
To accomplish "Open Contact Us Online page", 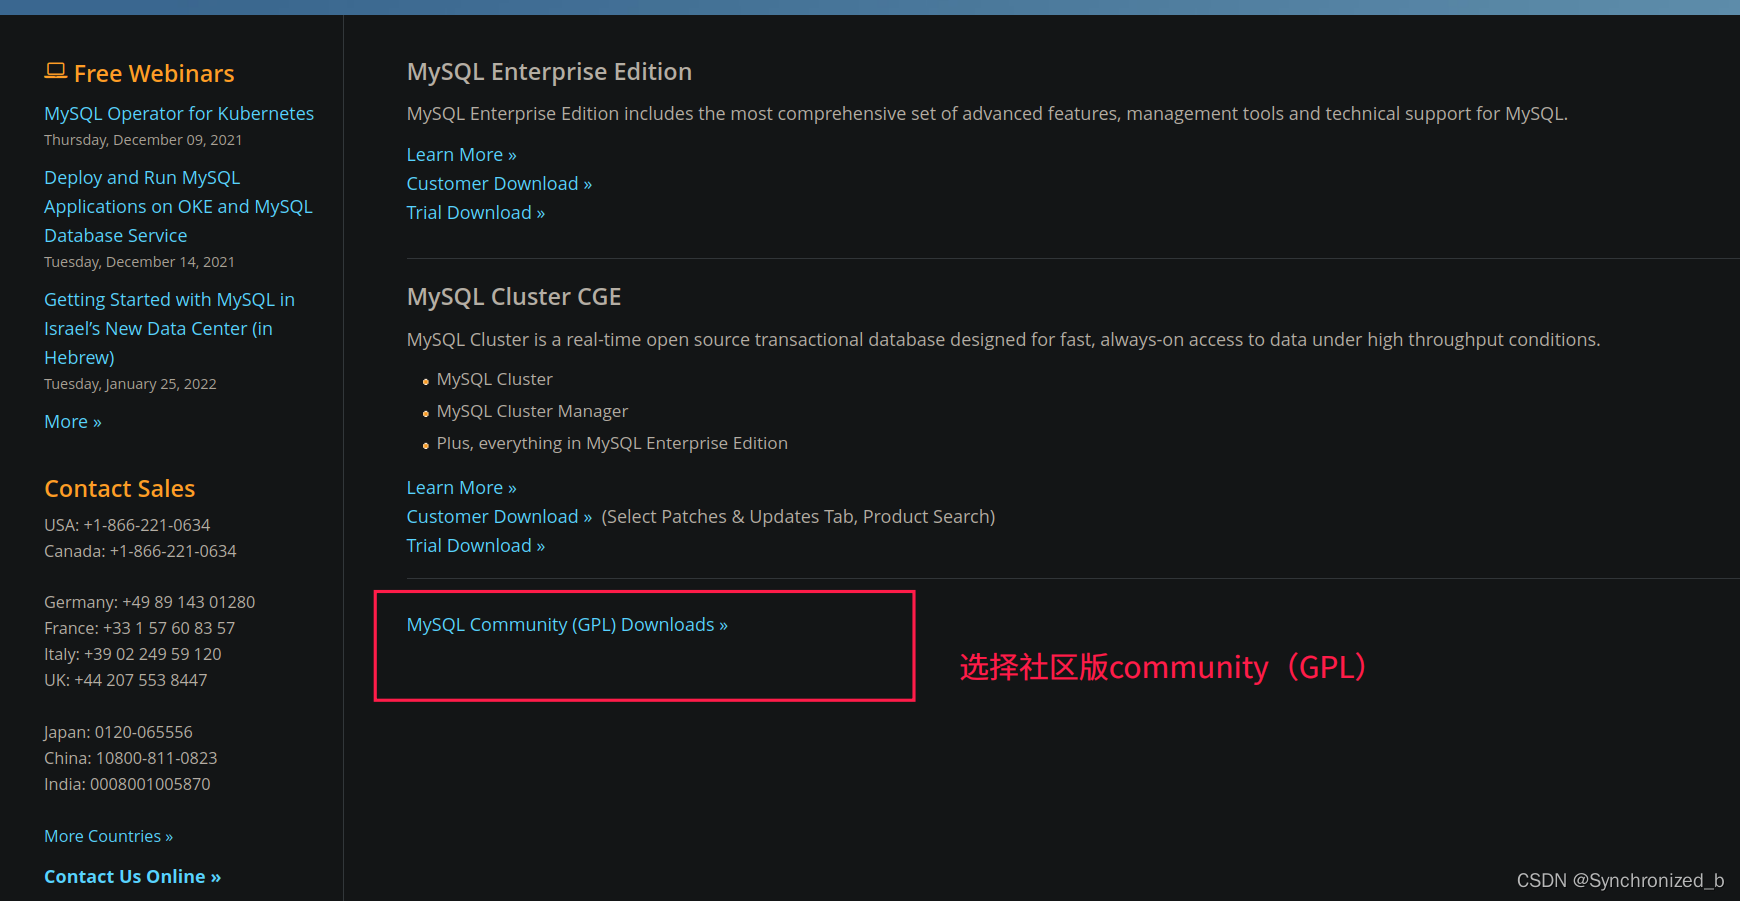I will click(x=132, y=876).
